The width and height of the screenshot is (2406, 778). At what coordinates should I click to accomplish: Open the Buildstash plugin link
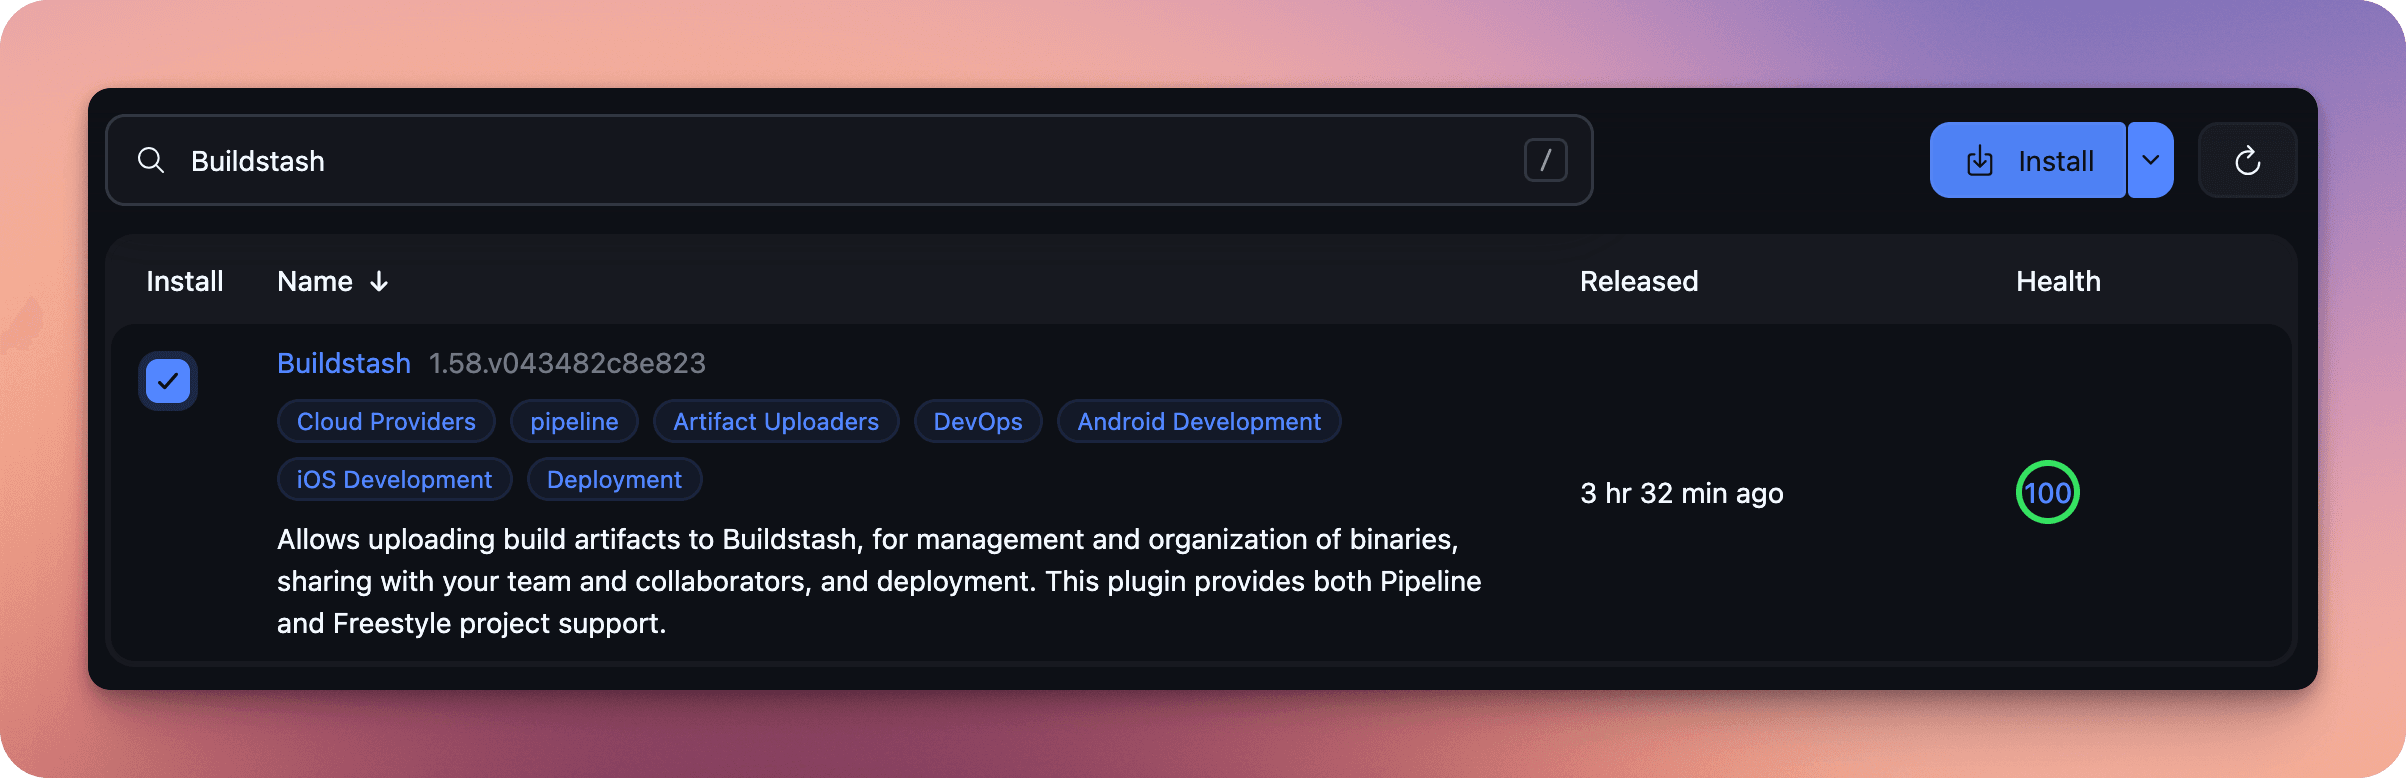click(344, 363)
